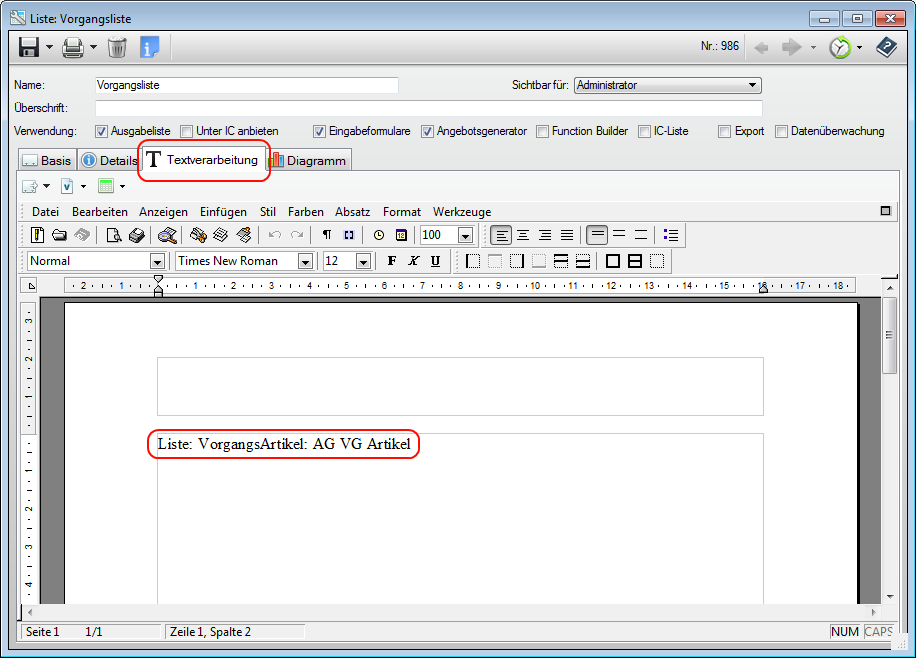916x658 pixels.
Task: Open the 'Sichtbar für' dropdown
Action: click(x=754, y=85)
